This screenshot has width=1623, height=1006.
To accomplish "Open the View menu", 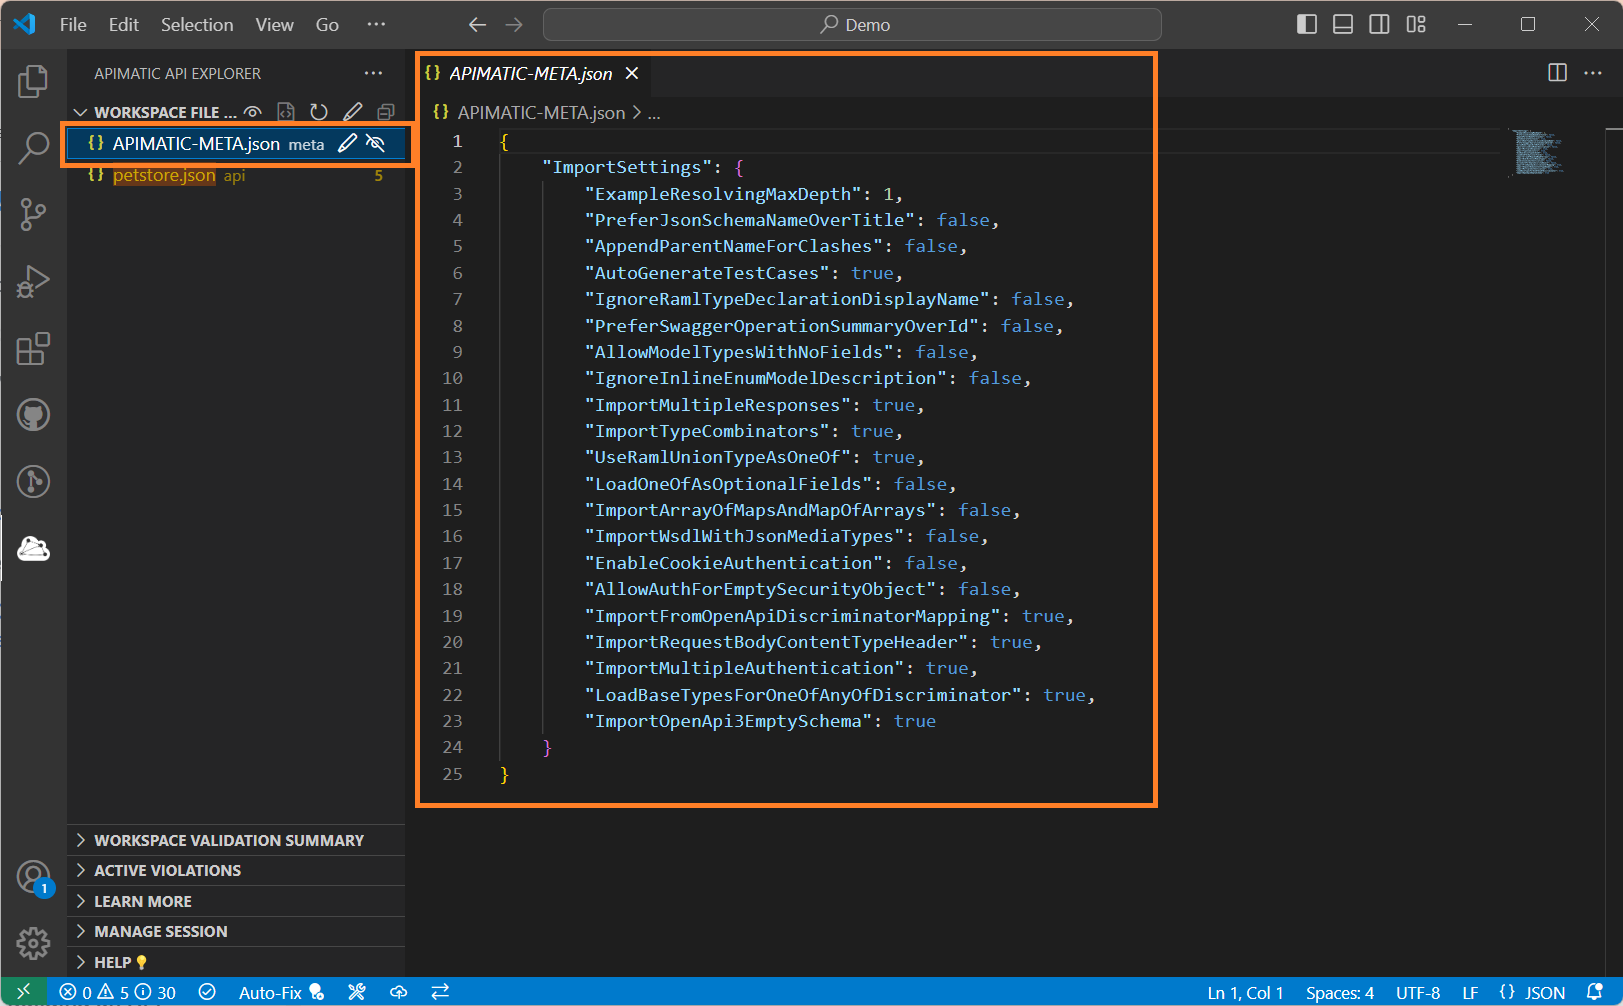I will (274, 24).
